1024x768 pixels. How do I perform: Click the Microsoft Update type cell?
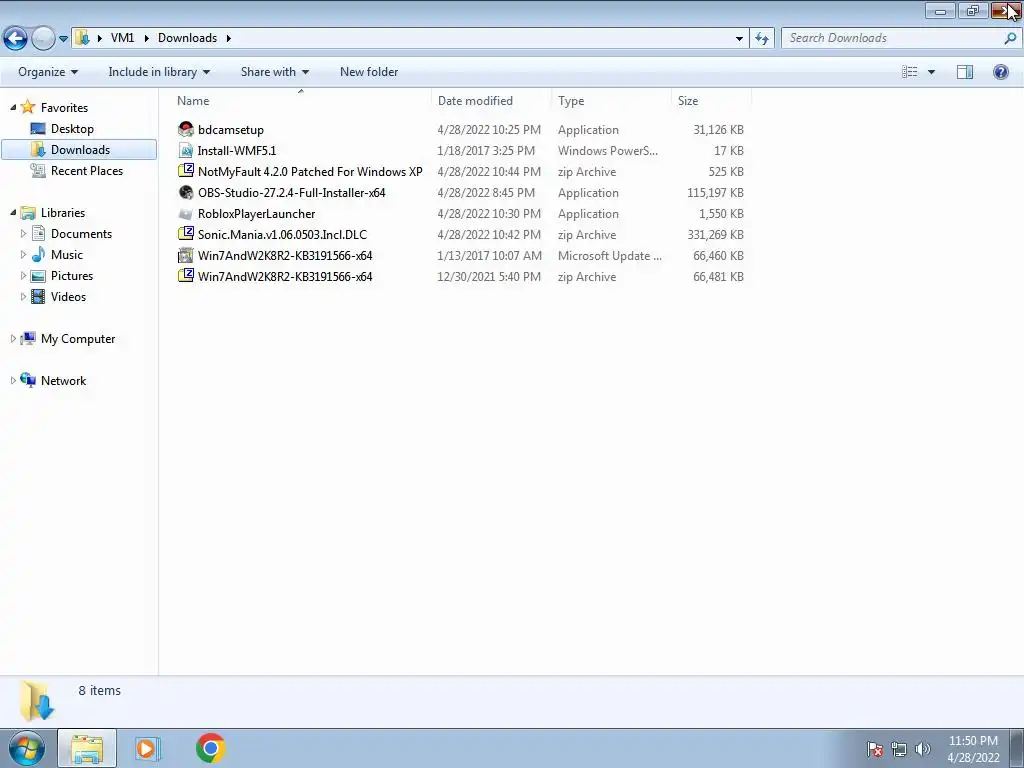pyautogui.click(x=609, y=256)
